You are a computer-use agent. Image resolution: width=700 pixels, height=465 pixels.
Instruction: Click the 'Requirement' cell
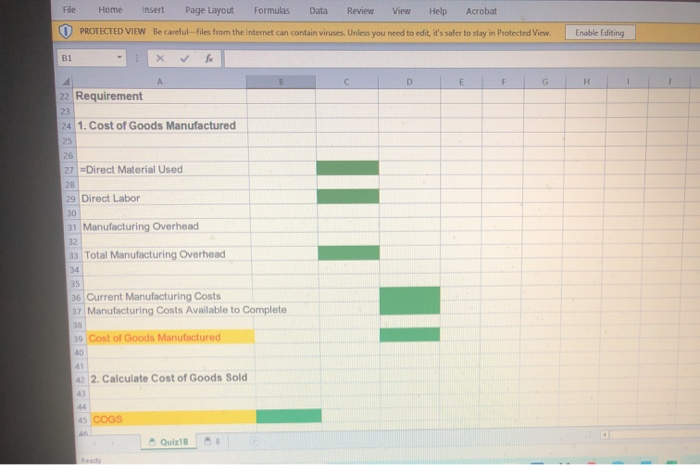[160, 96]
